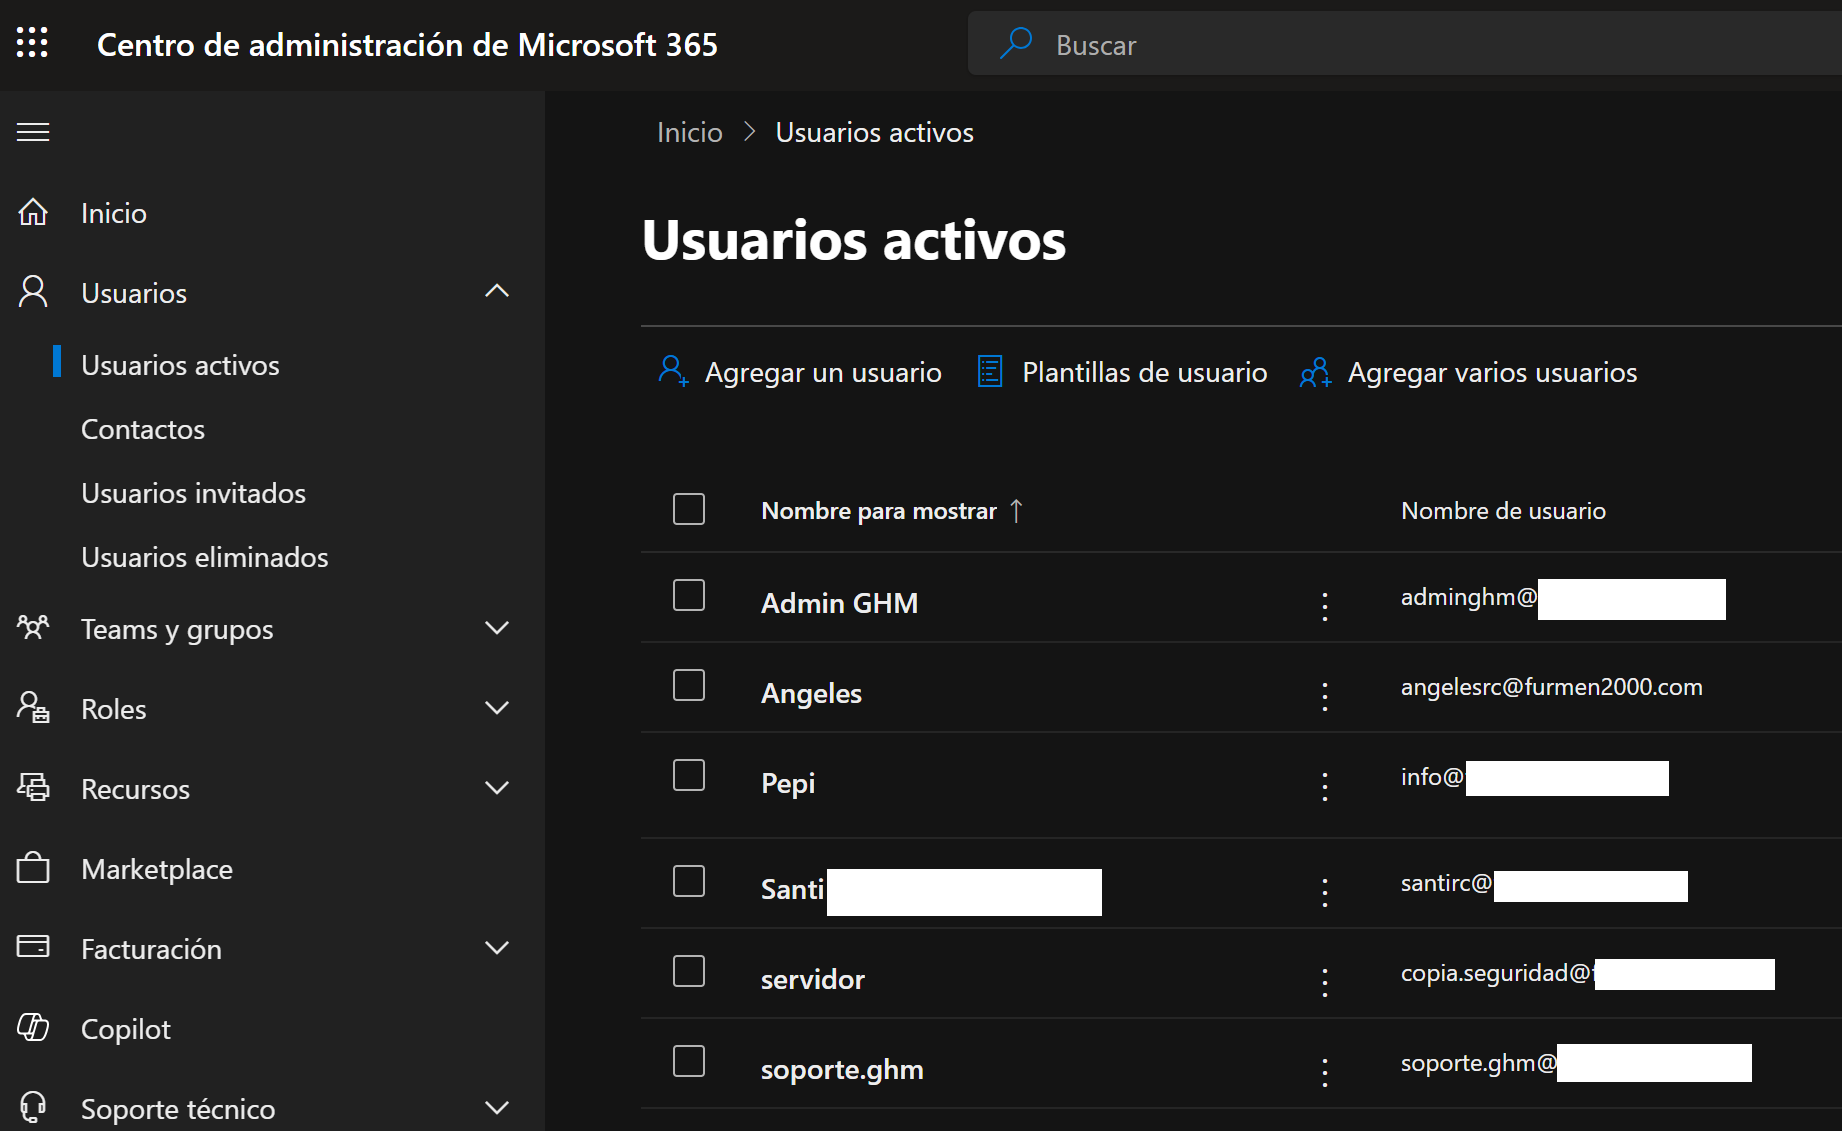The width and height of the screenshot is (1842, 1131).
Task: Collapse navigation with the hamburger menu icon
Action: 33,132
